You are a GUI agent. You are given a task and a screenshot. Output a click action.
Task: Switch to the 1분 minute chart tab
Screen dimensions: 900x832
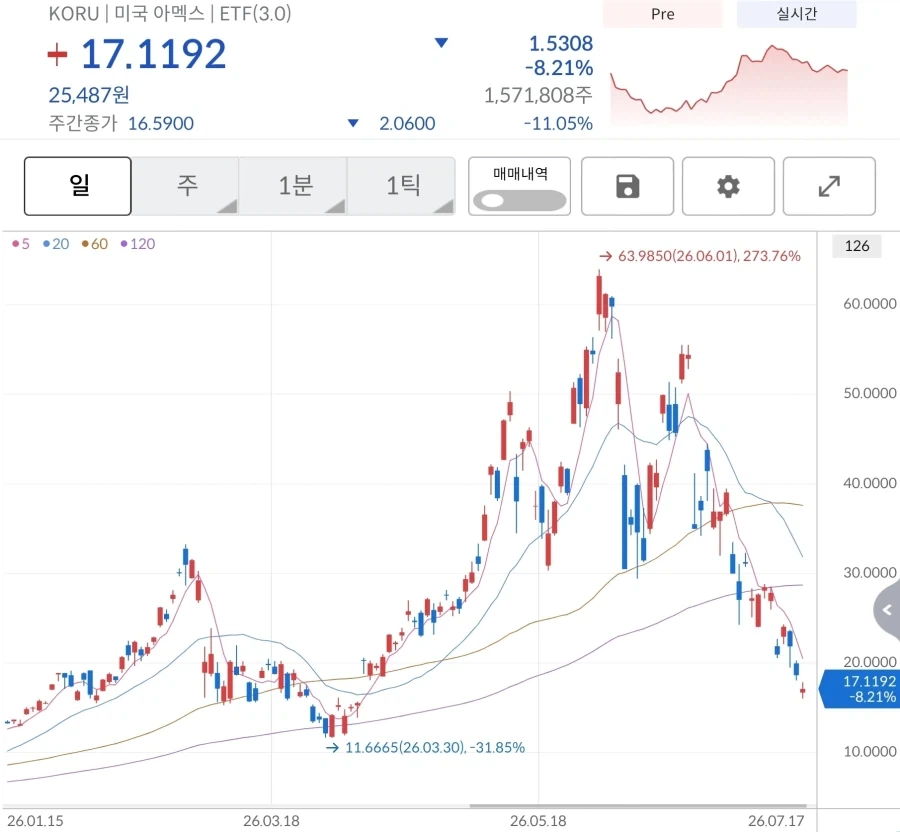point(294,186)
